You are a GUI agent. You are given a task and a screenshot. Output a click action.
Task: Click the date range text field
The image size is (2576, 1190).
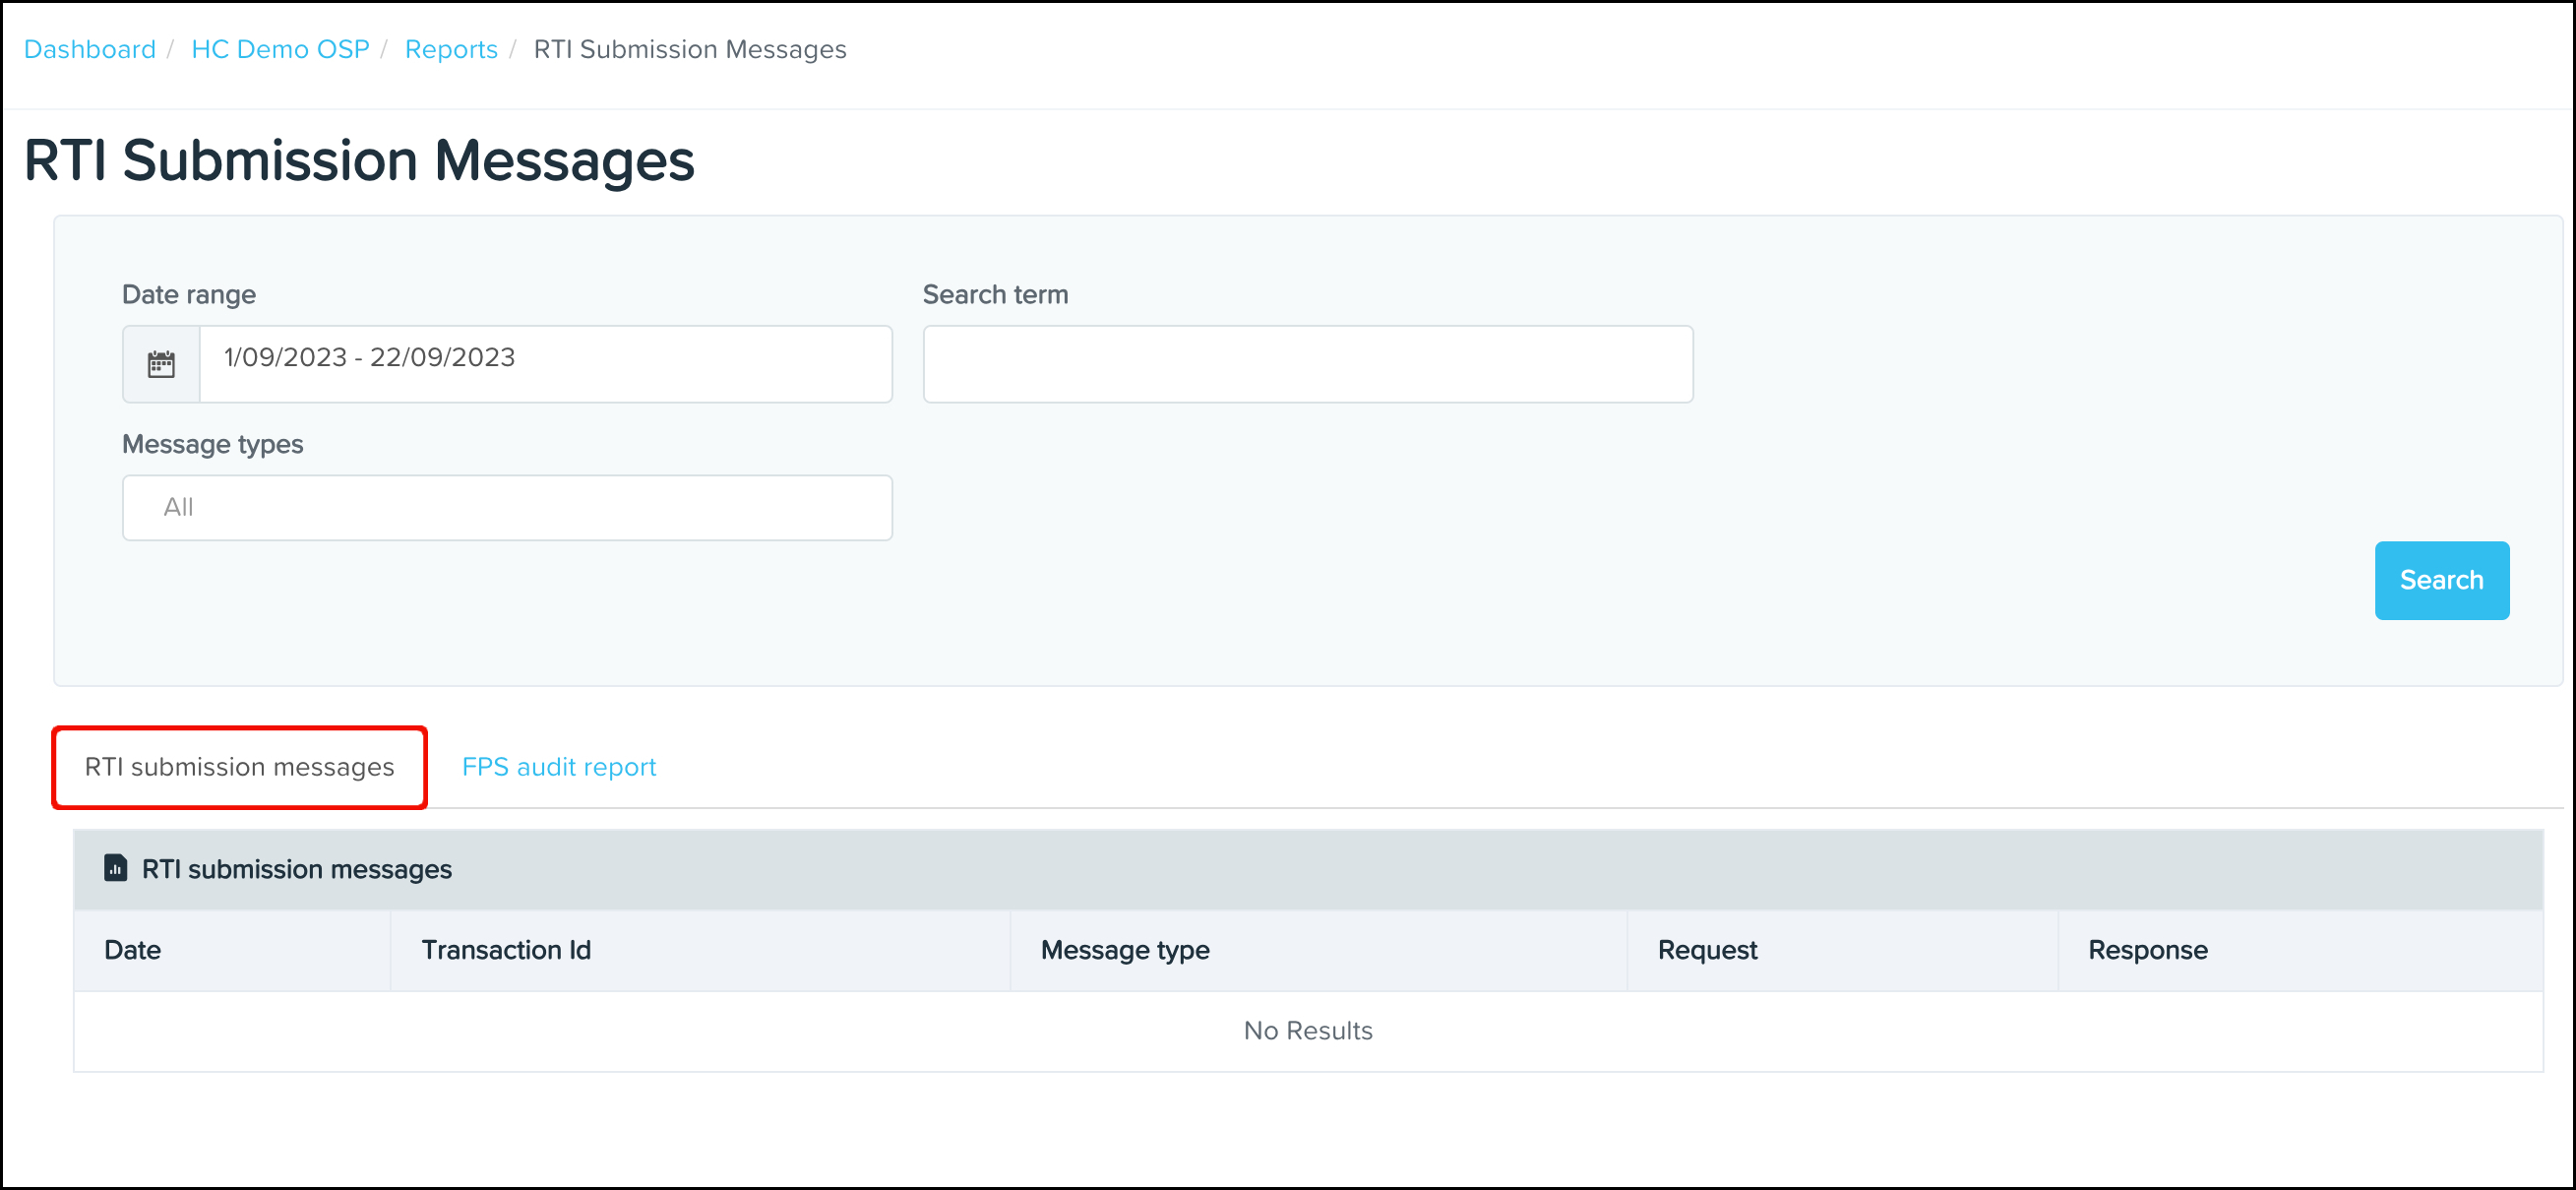click(x=546, y=363)
